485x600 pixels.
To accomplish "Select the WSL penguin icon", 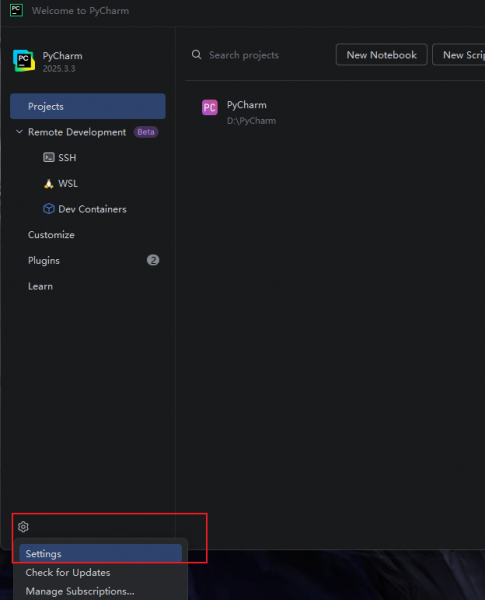I will coord(49,183).
